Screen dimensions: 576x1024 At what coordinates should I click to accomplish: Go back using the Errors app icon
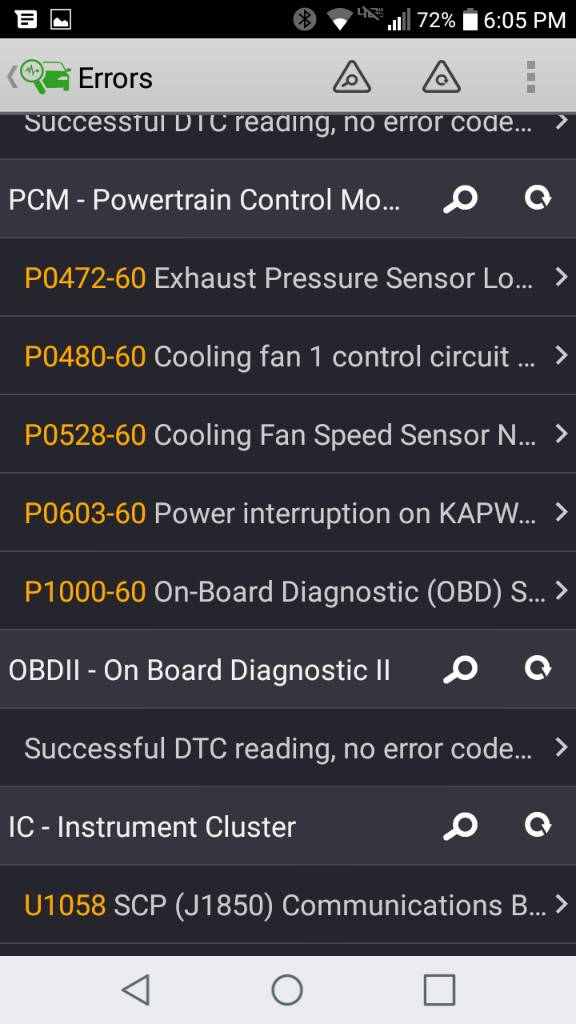click(x=39, y=77)
